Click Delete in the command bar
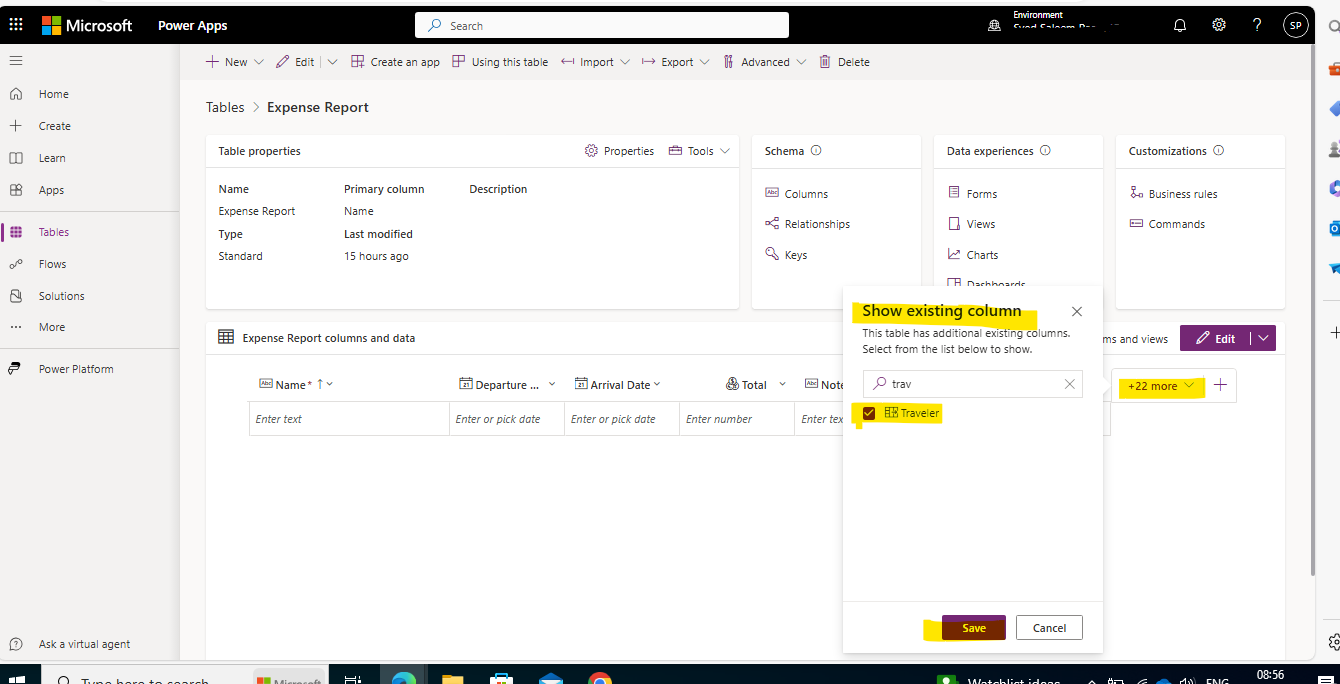1340x684 pixels. [x=844, y=62]
